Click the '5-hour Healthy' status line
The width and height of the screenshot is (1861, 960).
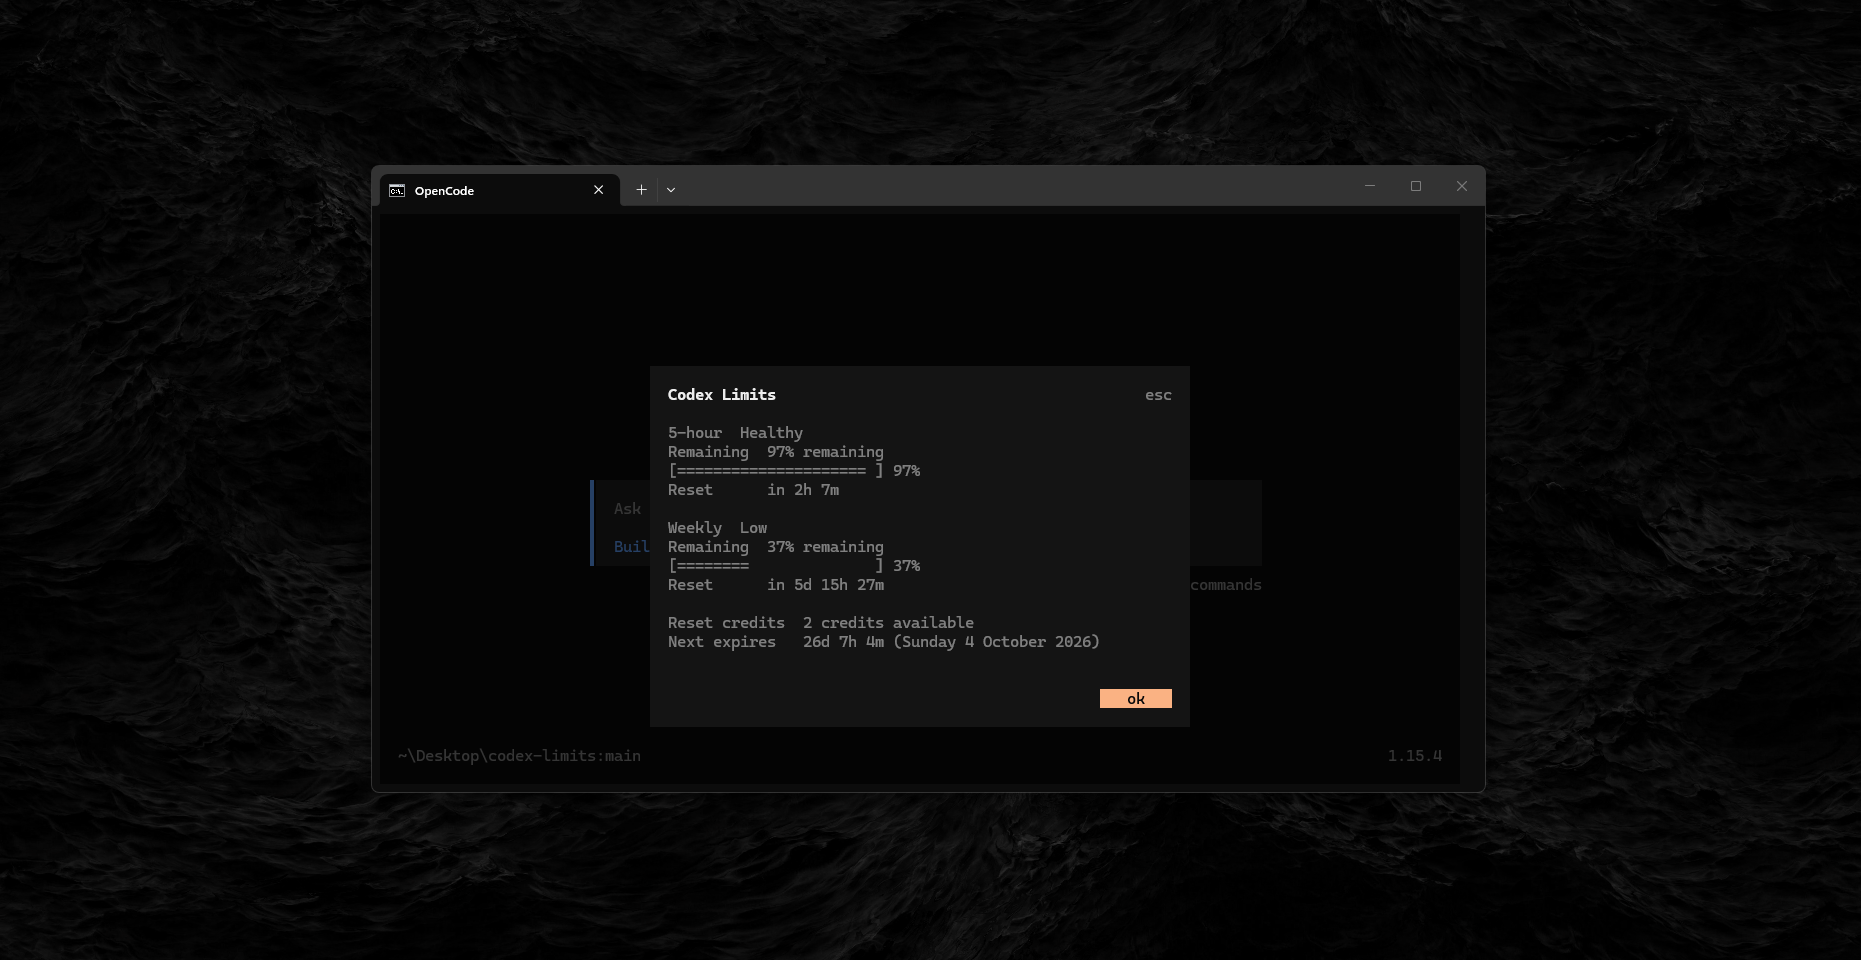[736, 433]
